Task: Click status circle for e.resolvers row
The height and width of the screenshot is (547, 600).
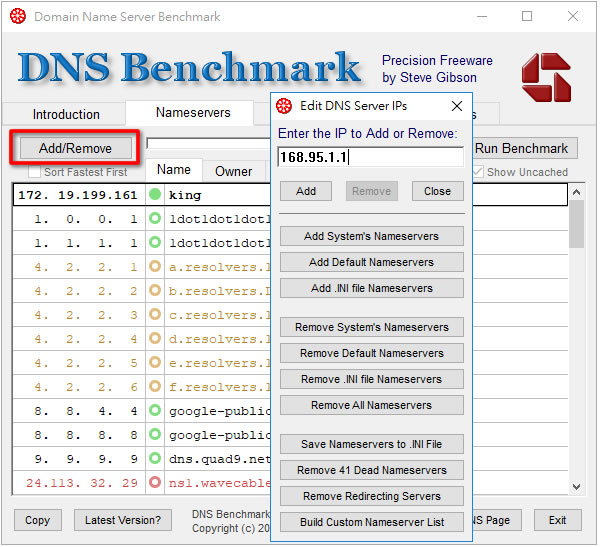Action: 155,362
